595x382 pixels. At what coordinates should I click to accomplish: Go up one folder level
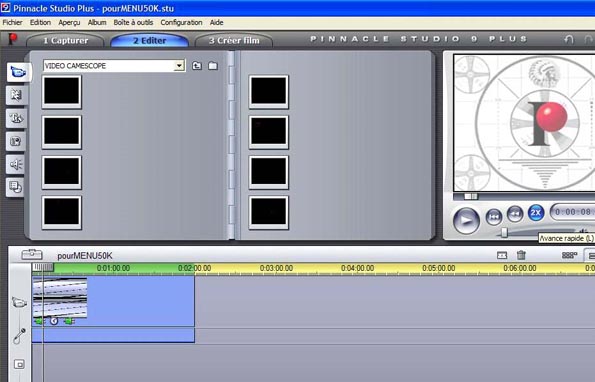pos(197,66)
